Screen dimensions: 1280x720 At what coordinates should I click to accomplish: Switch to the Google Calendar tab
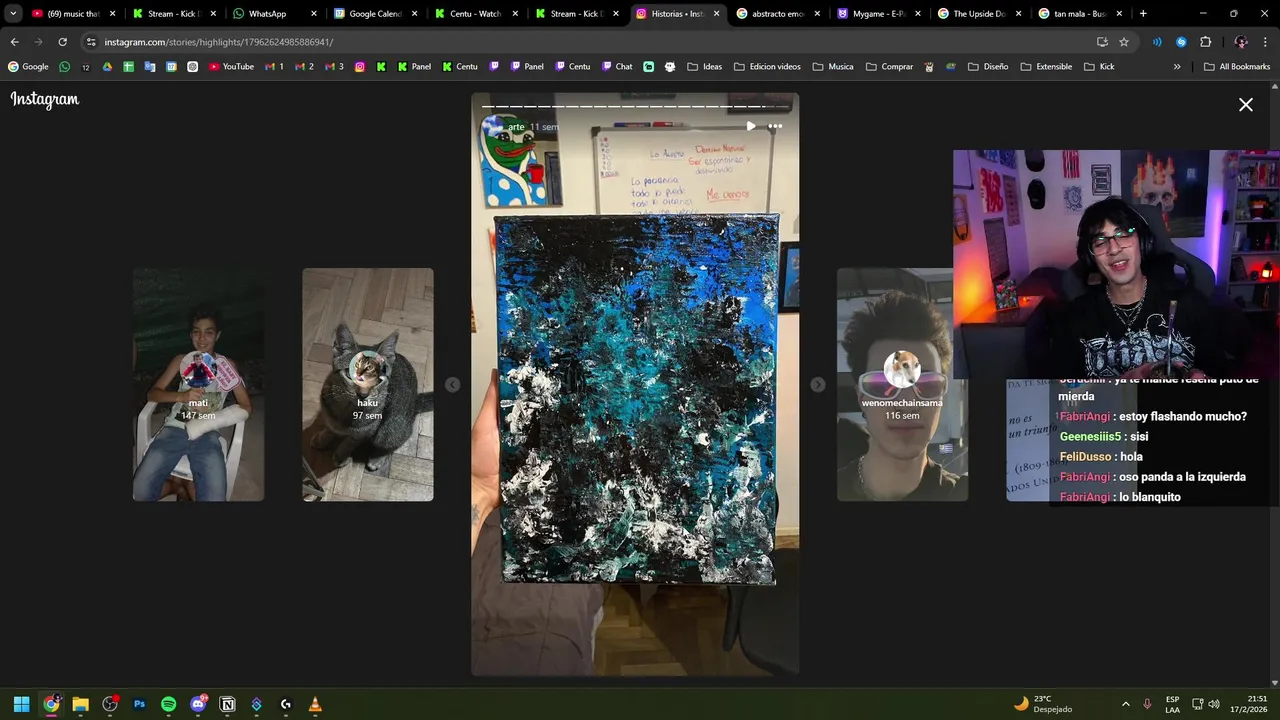coord(375,14)
